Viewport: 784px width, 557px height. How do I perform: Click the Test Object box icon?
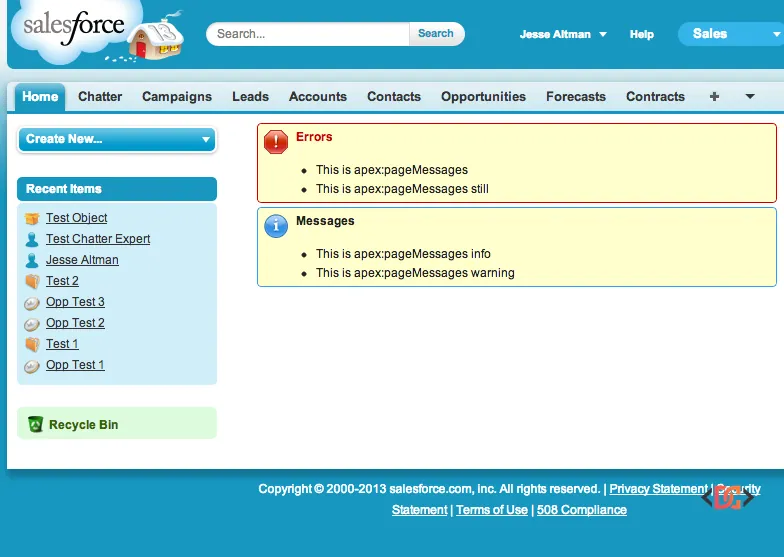[32, 218]
